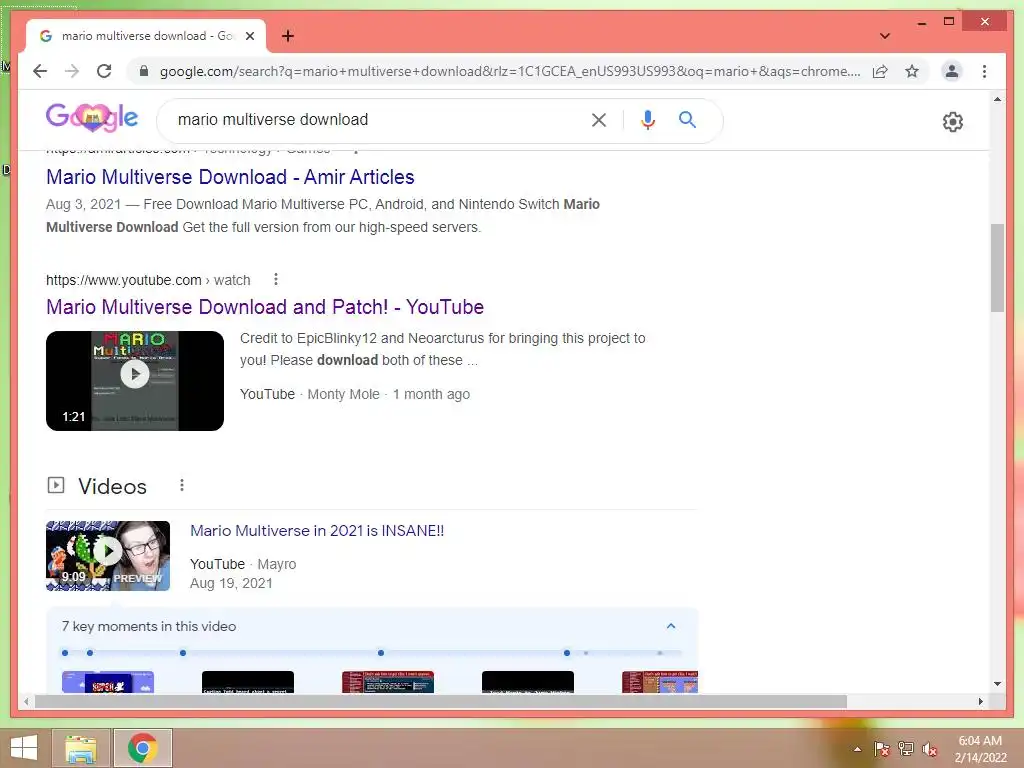Click the browser address bar URL
Screen dimensions: 1024x768
509,71
